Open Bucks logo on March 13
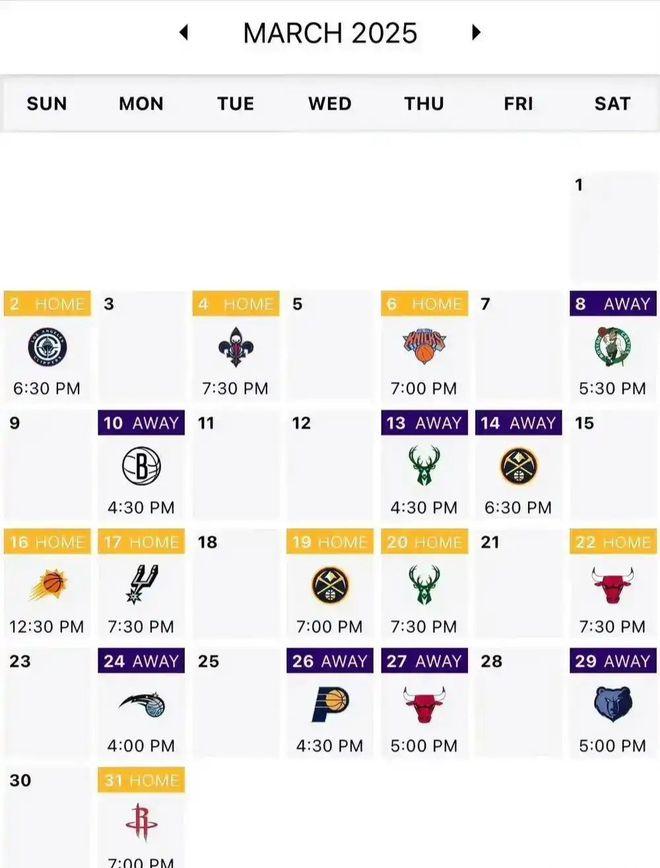 point(424,466)
